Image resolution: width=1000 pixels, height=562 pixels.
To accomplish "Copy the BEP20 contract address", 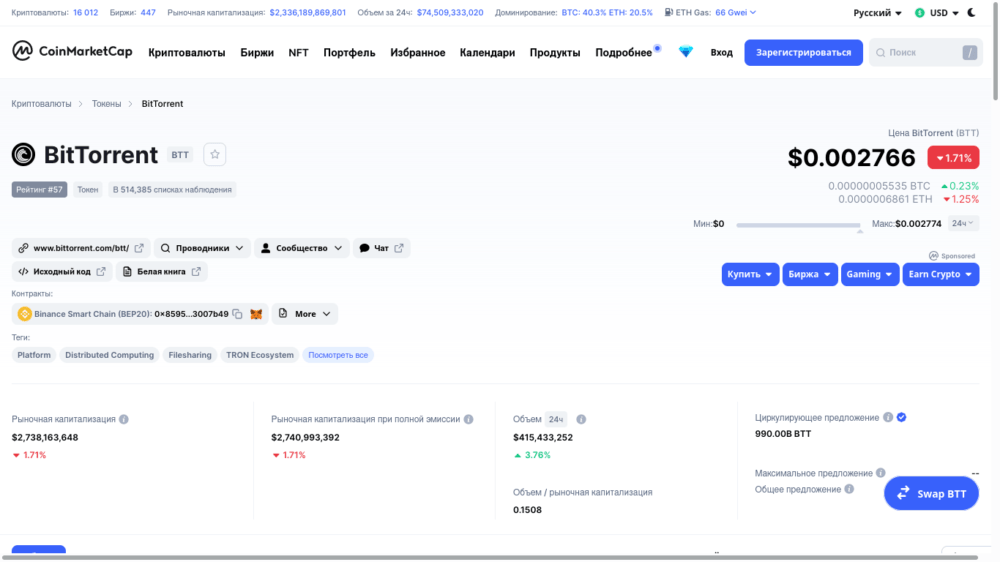I will click(238, 314).
